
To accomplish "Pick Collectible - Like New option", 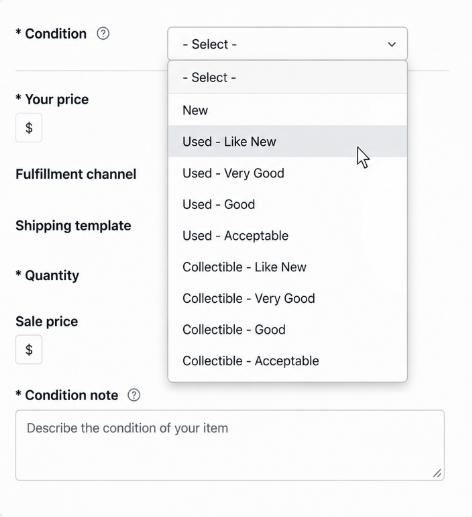I will point(287,267).
